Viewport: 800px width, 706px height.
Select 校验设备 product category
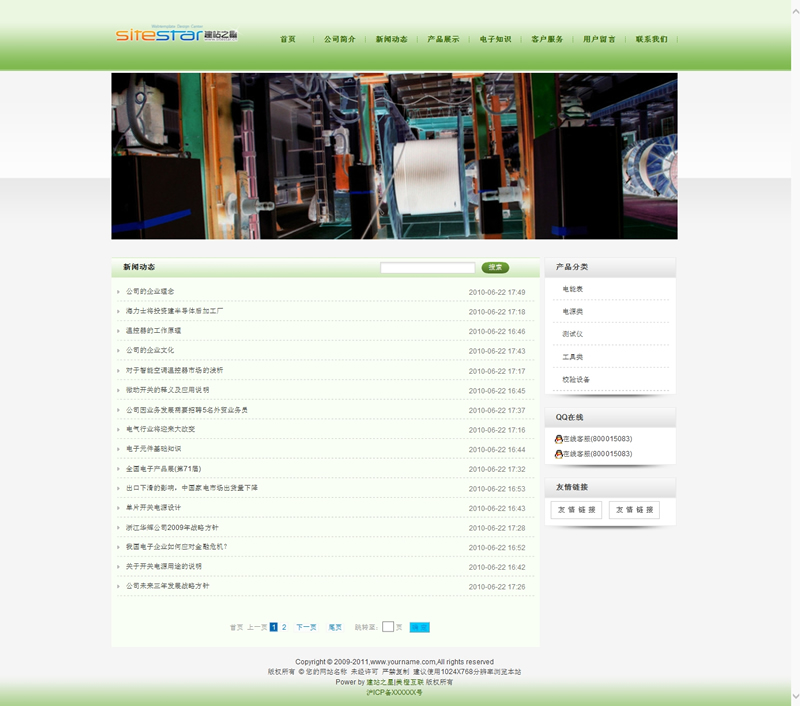(x=576, y=380)
